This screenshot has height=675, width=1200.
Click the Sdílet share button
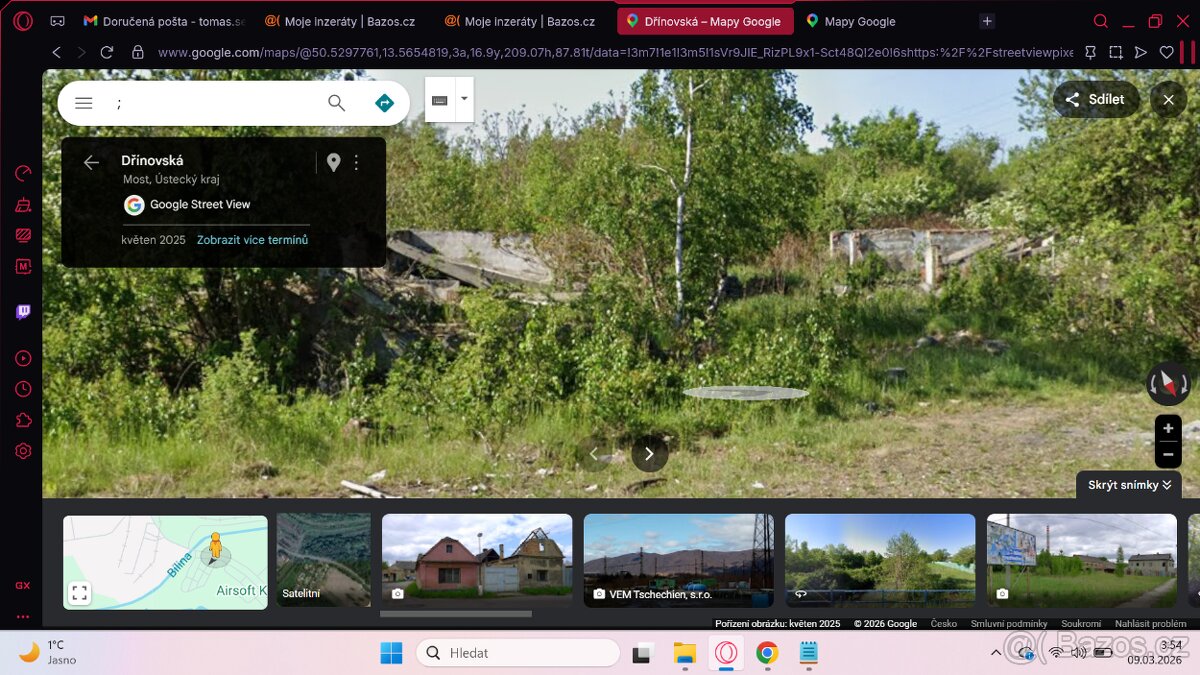[1096, 99]
